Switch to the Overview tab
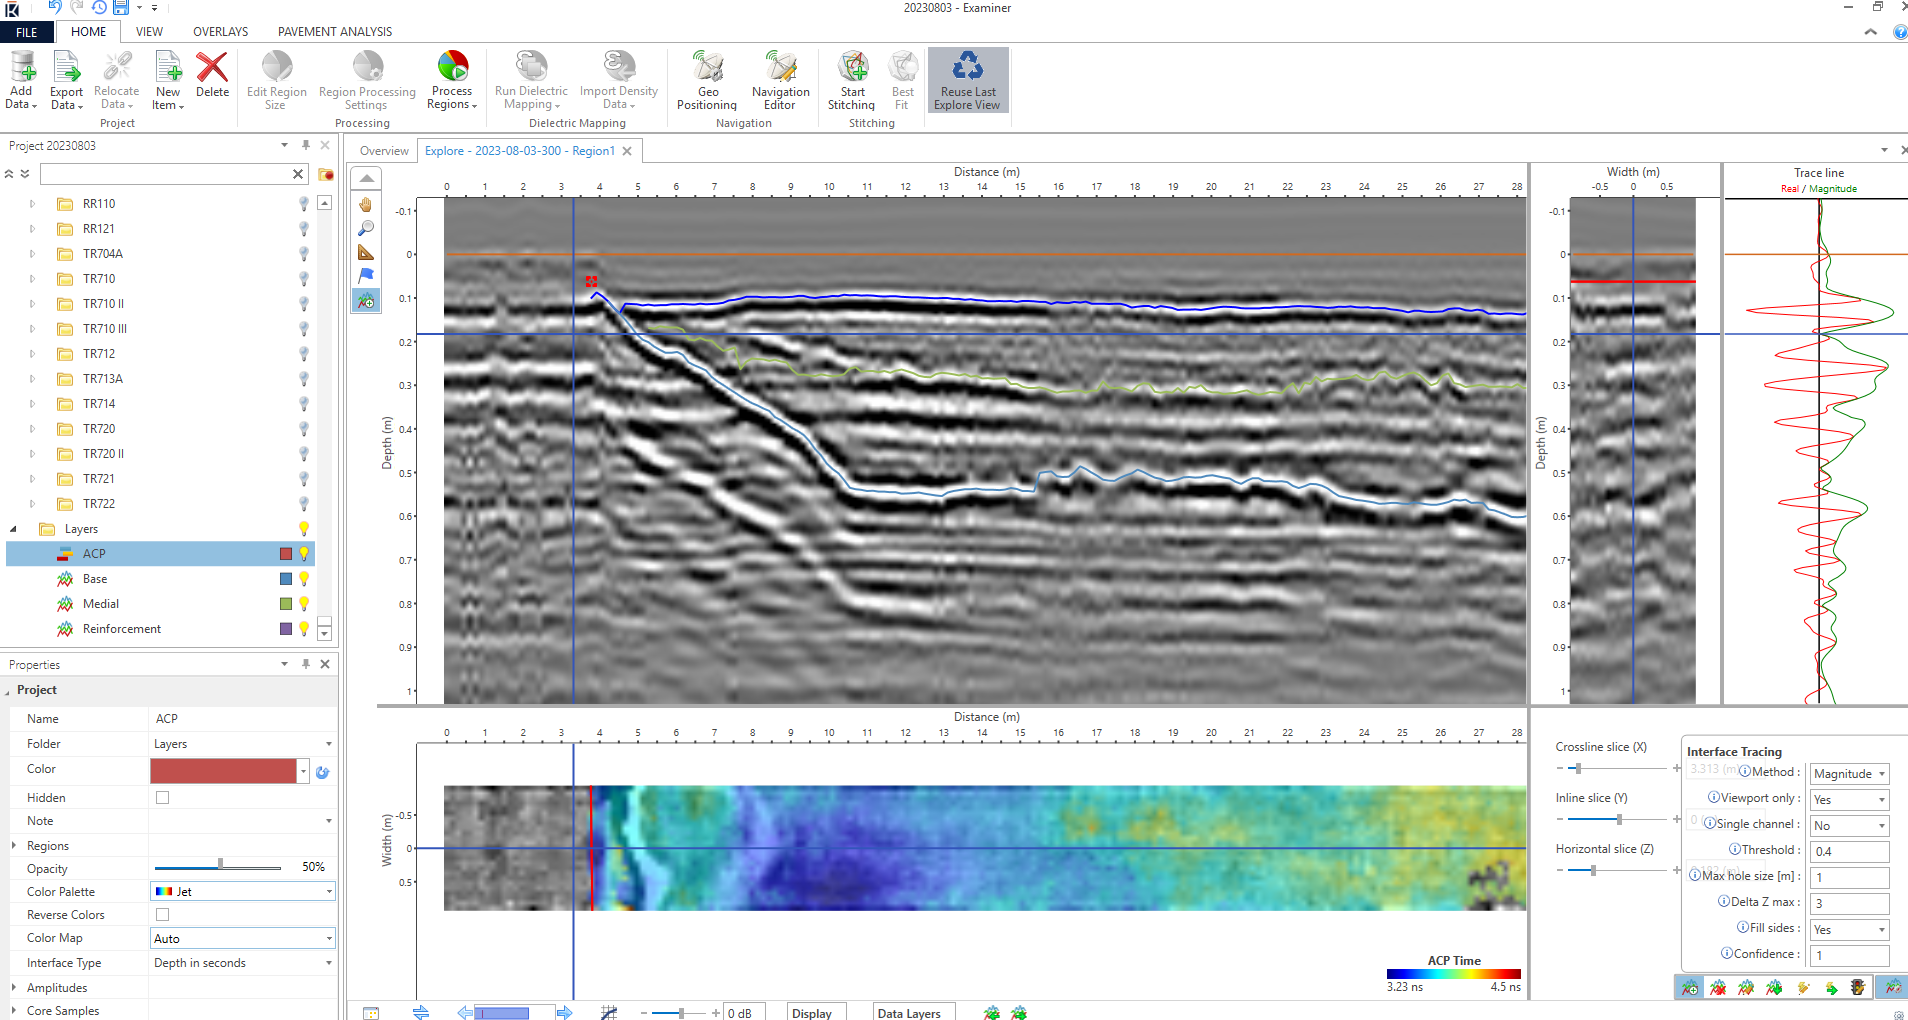Screen dimensions: 1908x1020 [x=384, y=151]
